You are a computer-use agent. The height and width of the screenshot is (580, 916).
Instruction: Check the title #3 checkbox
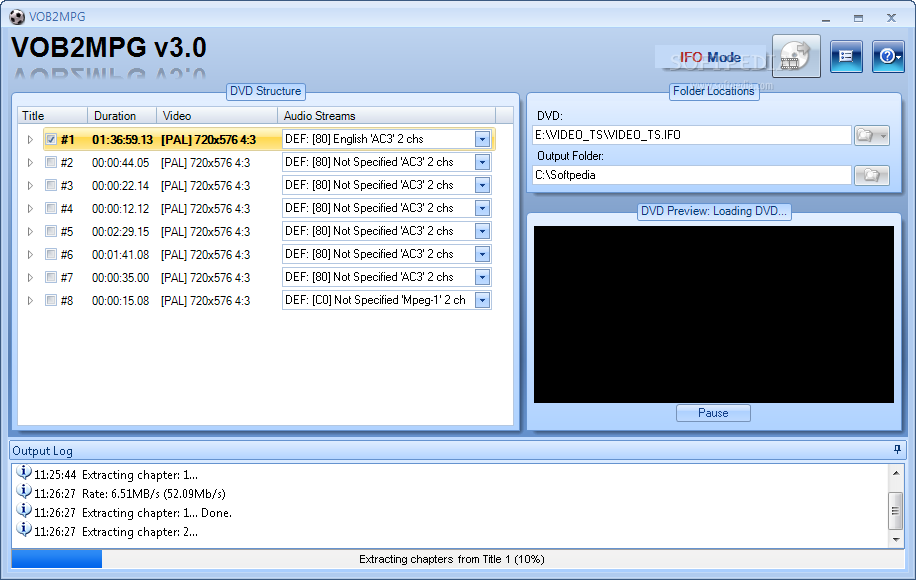point(51,185)
